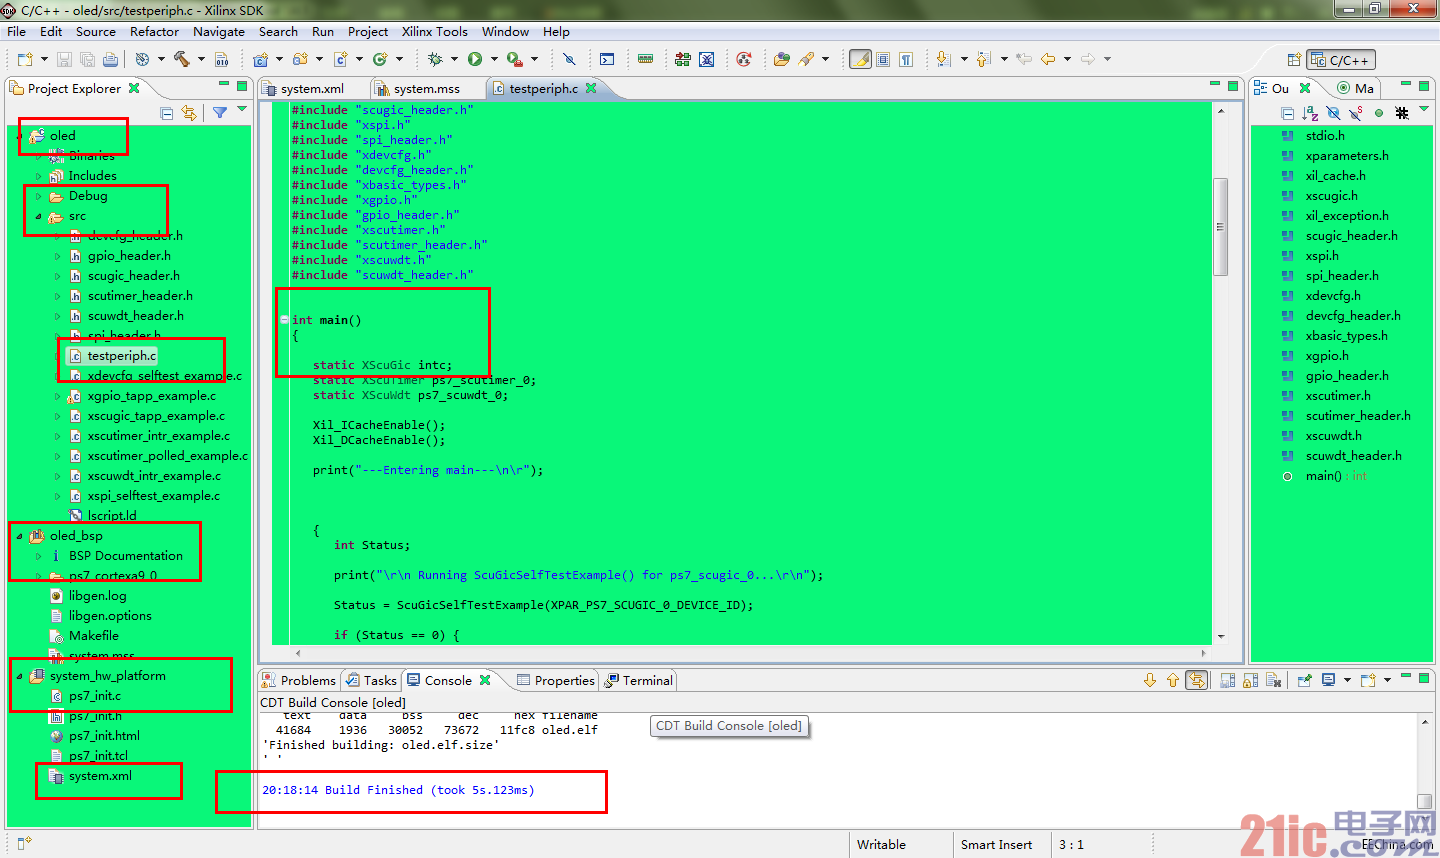Click the green Run button in toolbar

(475, 59)
